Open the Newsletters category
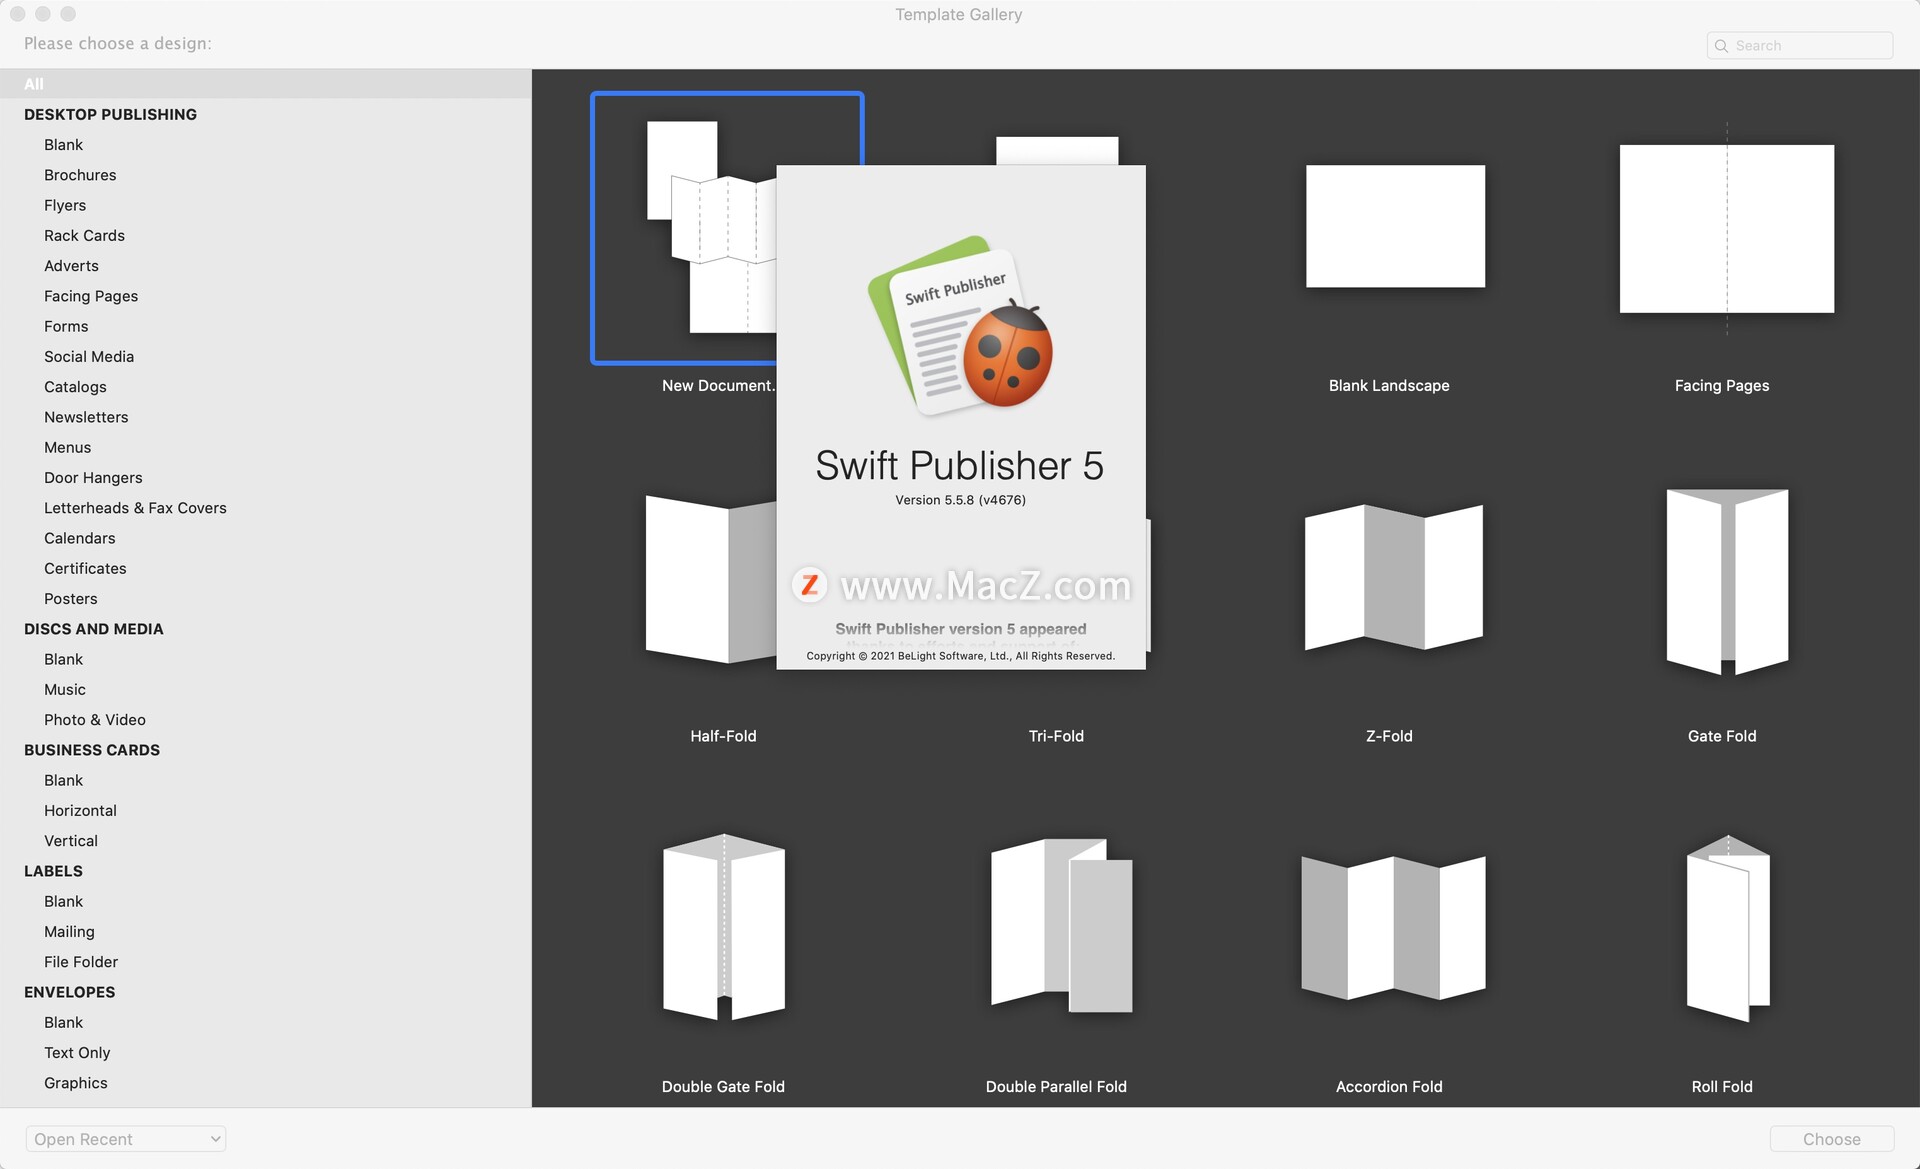 point(86,417)
